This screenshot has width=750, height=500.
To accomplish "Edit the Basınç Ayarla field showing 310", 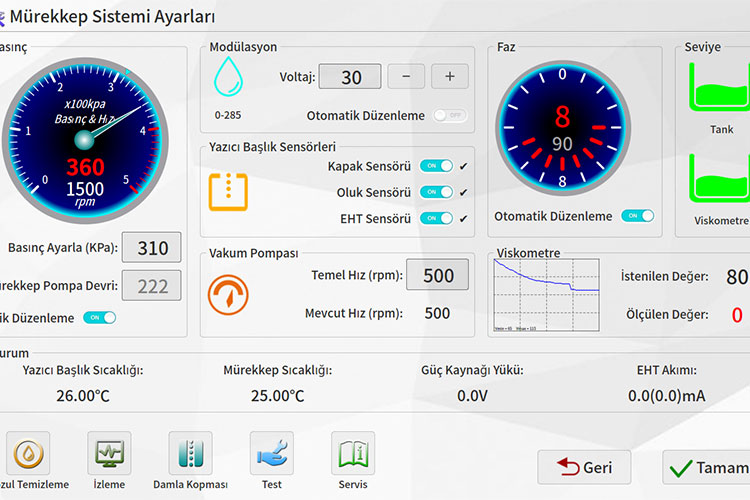I will click(x=152, y=247).
